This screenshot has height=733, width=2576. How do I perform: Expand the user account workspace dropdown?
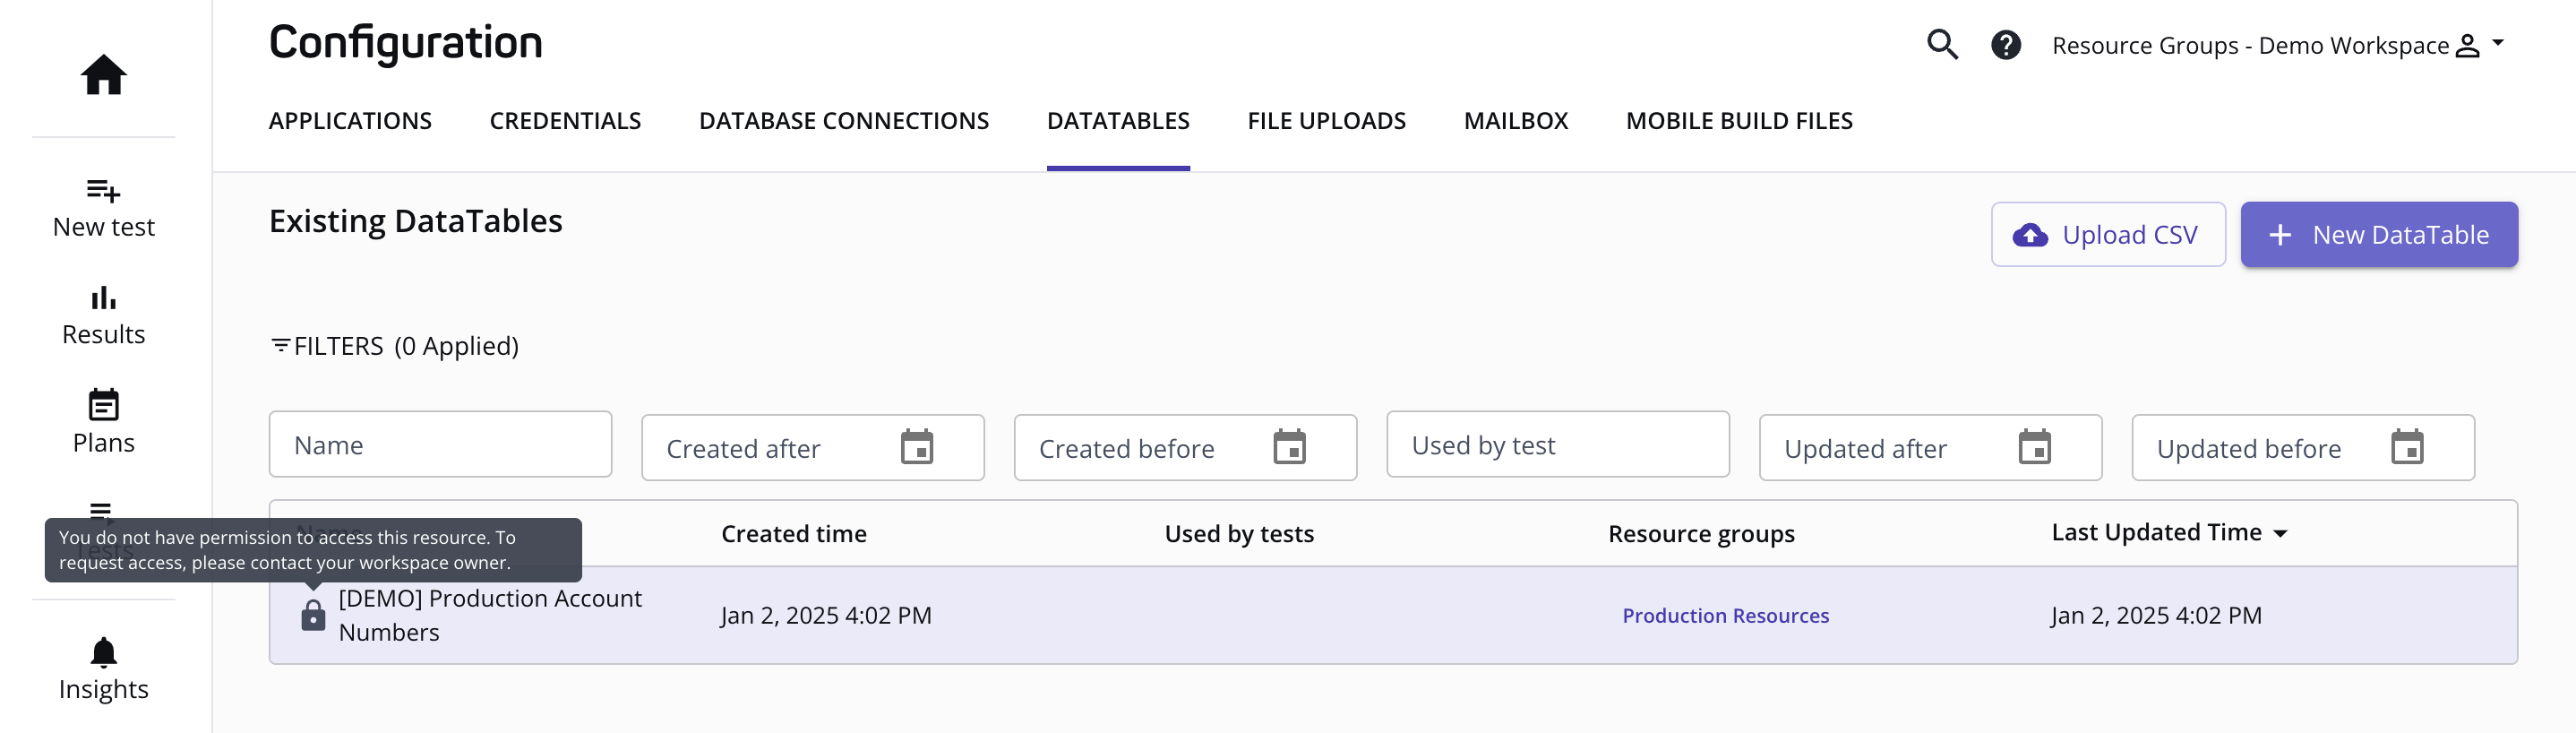coord(2497,43)
